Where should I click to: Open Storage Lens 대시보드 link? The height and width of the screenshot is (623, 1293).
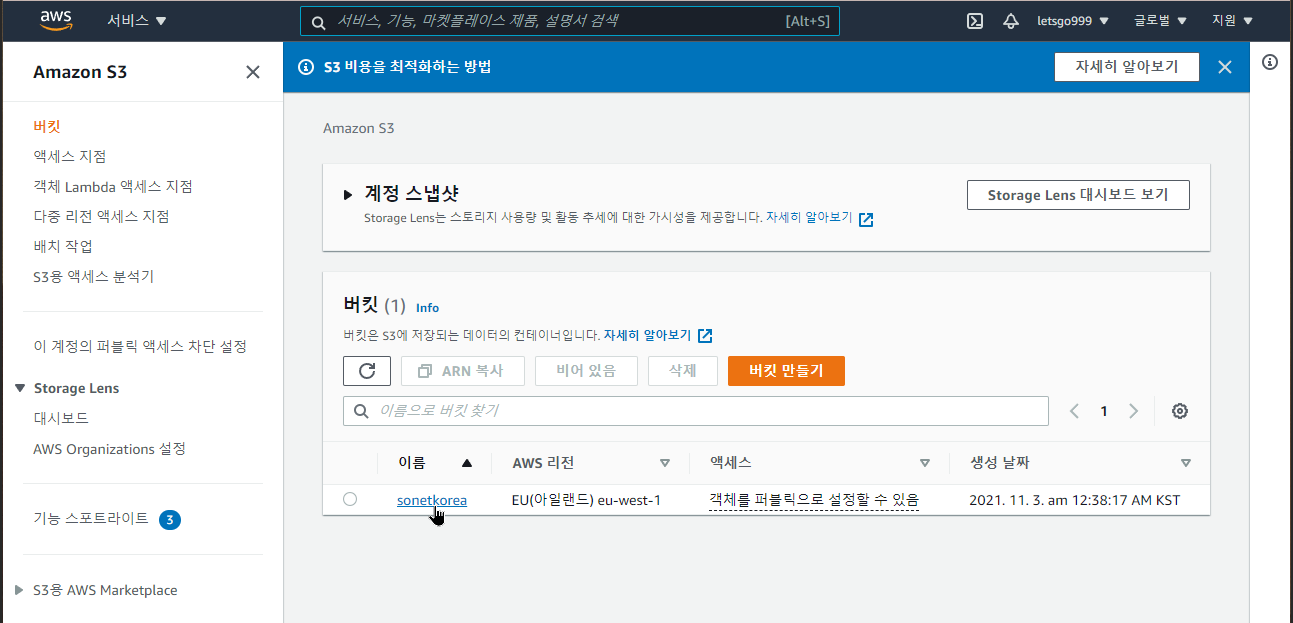(61, 418)
